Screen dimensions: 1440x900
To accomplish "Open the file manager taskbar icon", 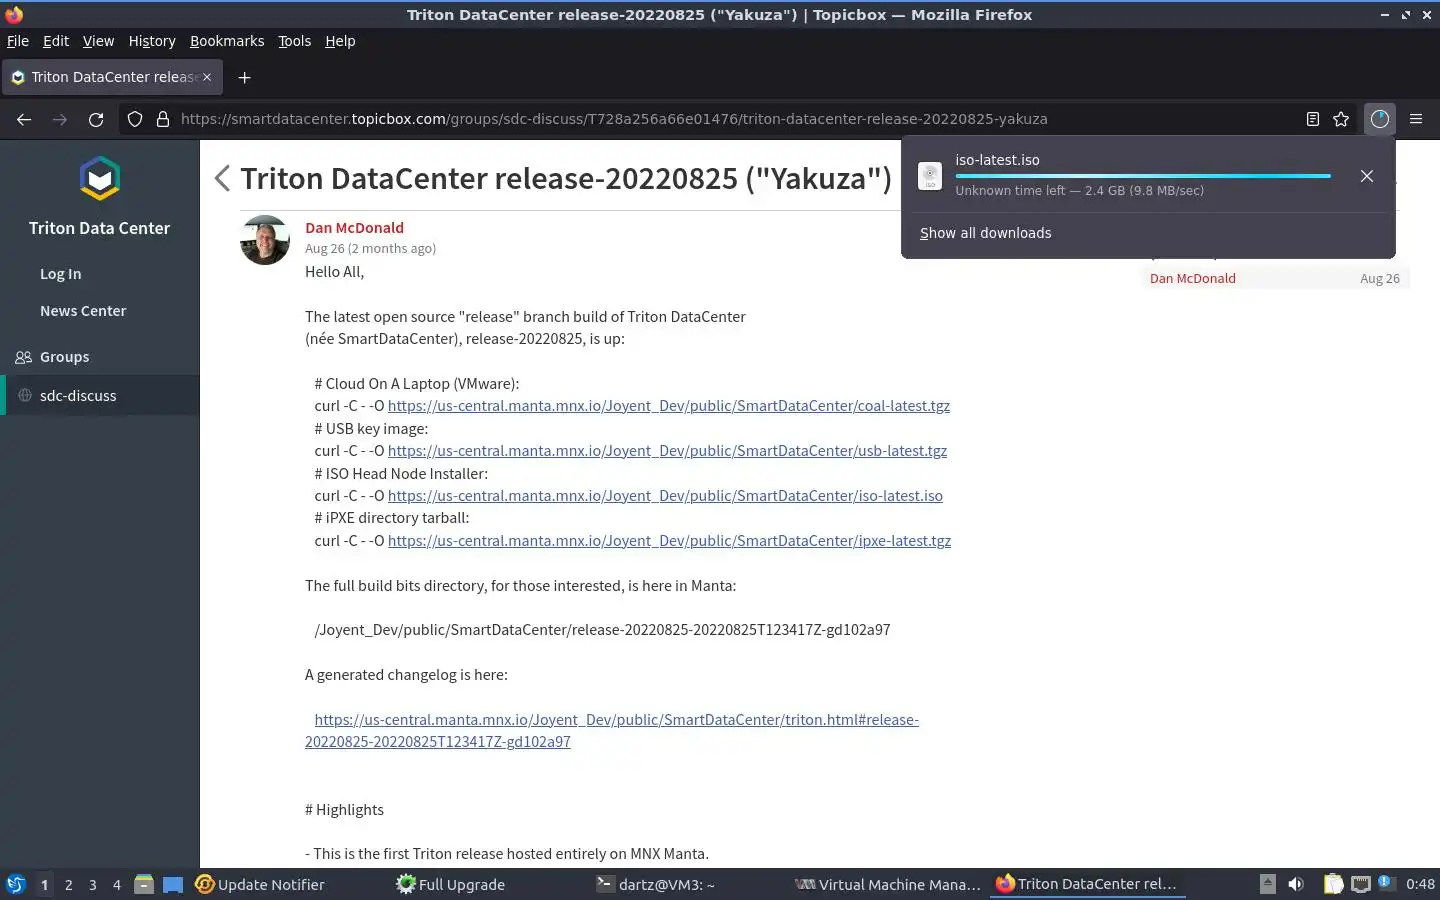I will 144,884.
